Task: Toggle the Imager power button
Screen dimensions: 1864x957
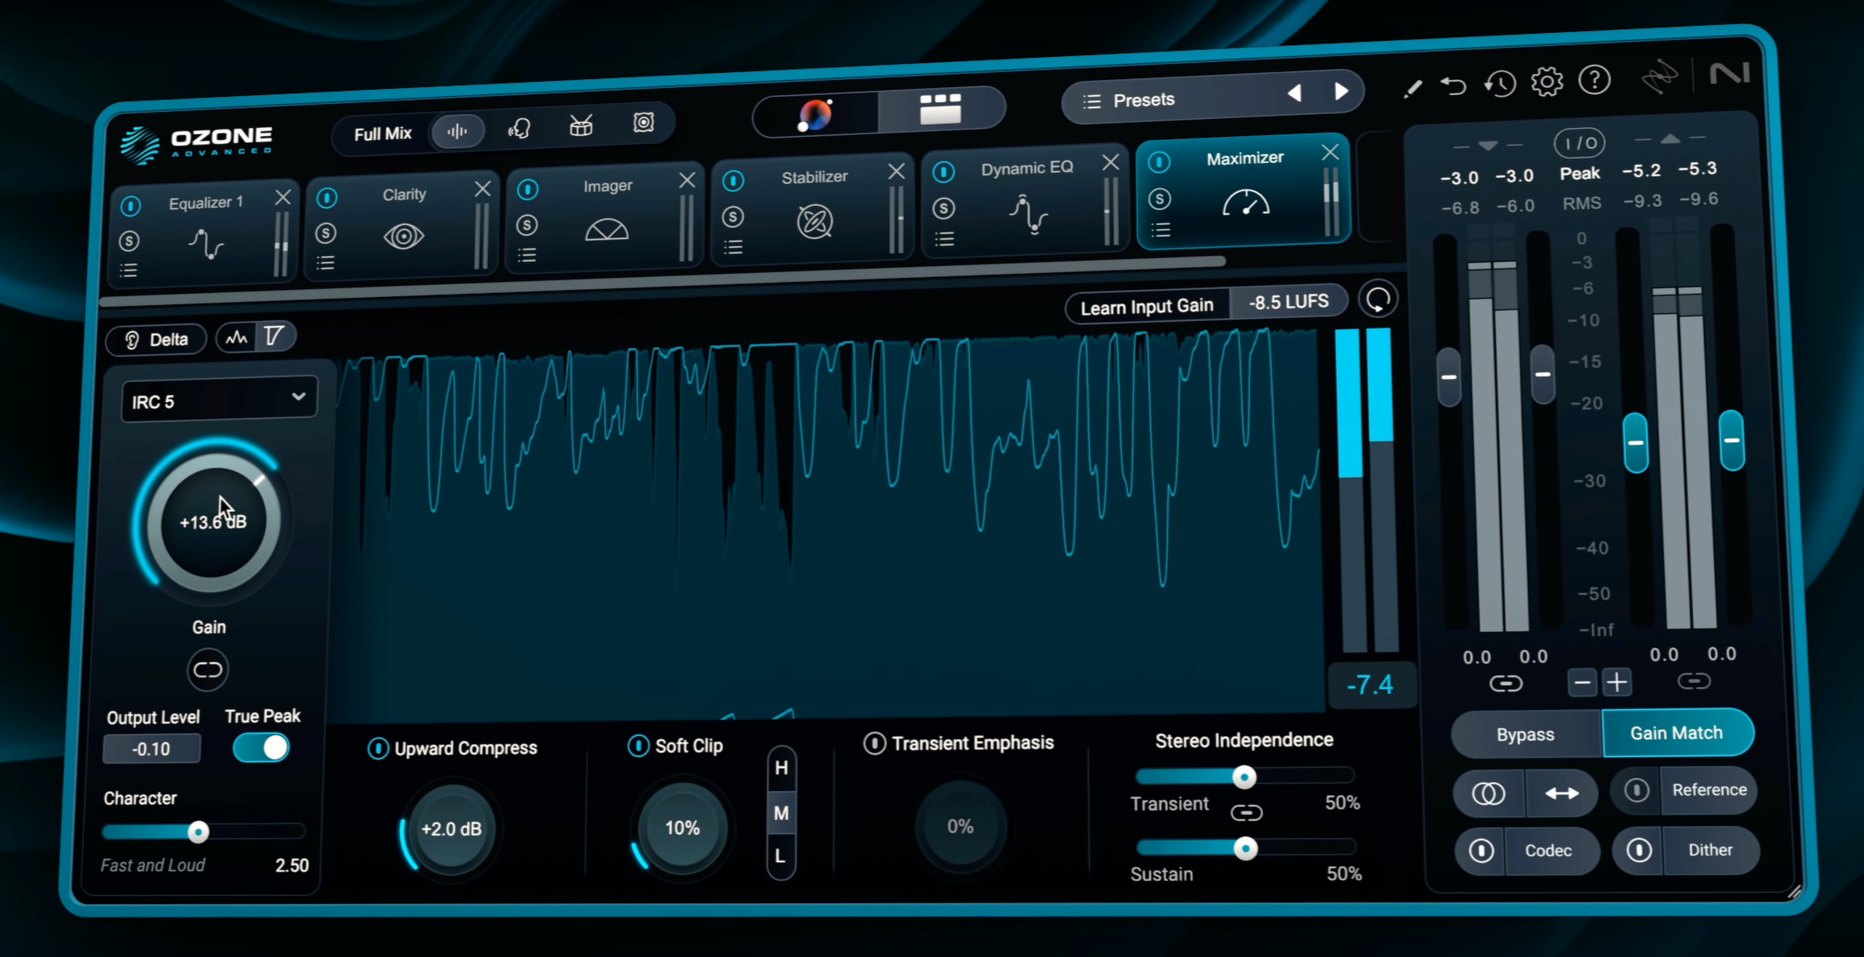Action: click(528, 189)
